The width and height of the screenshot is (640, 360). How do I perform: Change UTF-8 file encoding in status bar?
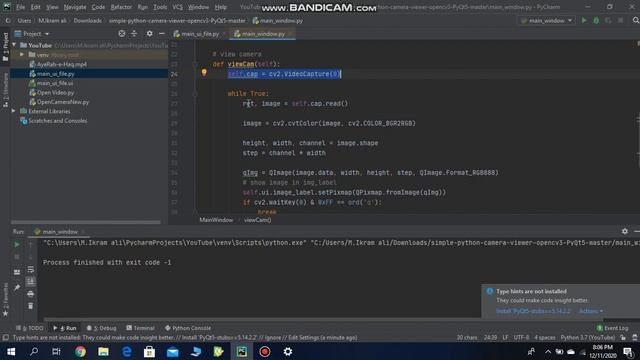[x=521, y=338]
